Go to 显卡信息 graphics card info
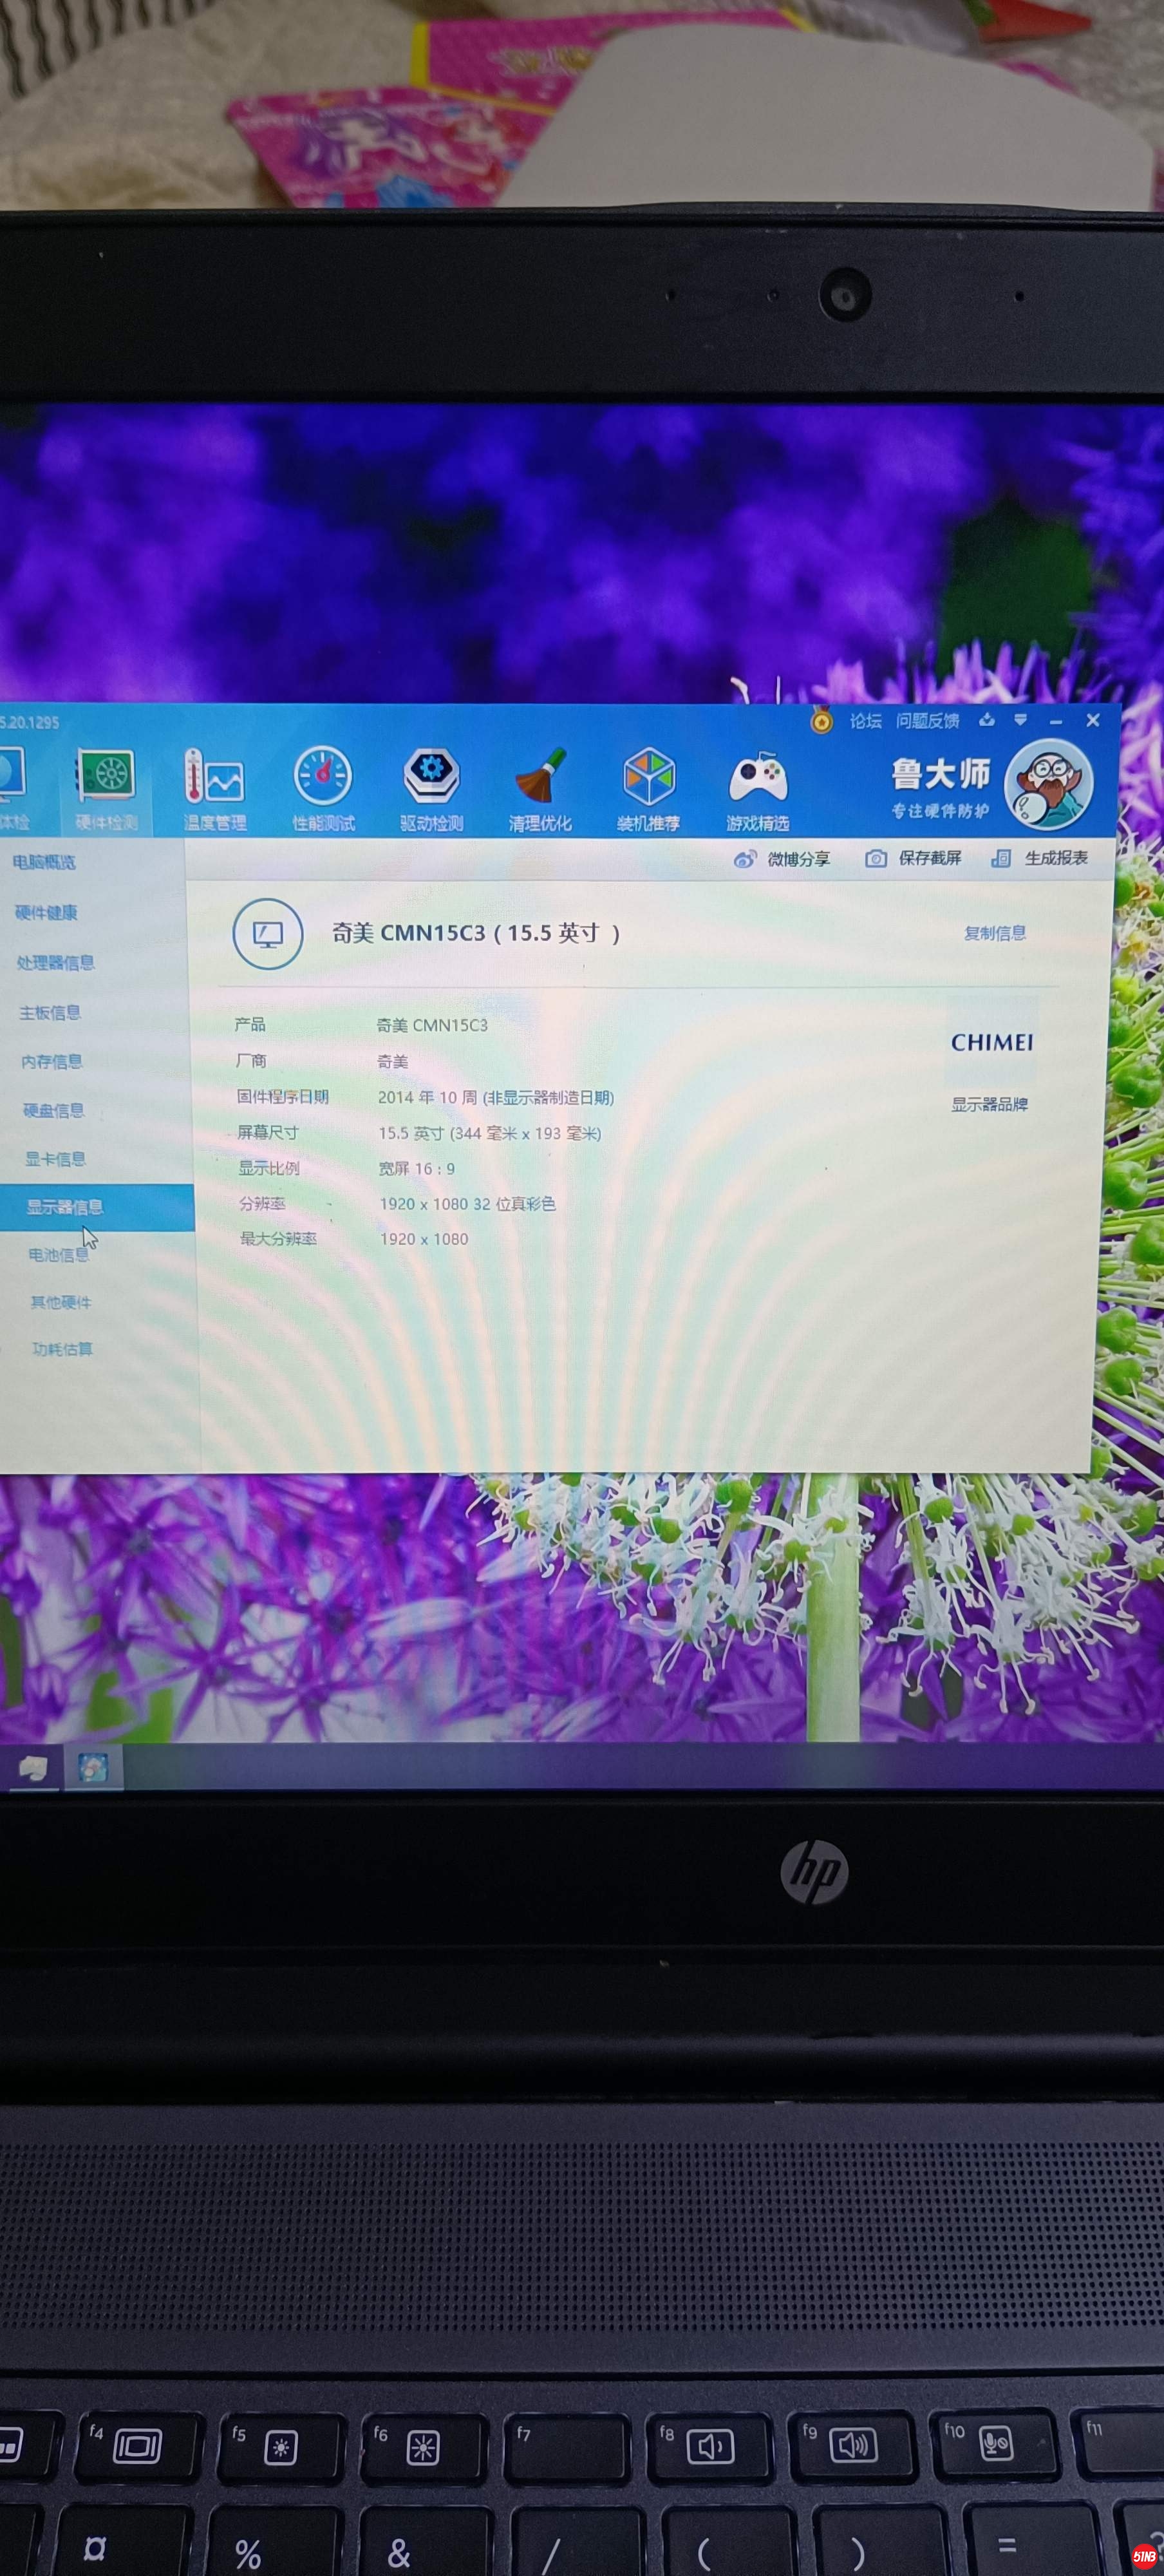 55,1159
